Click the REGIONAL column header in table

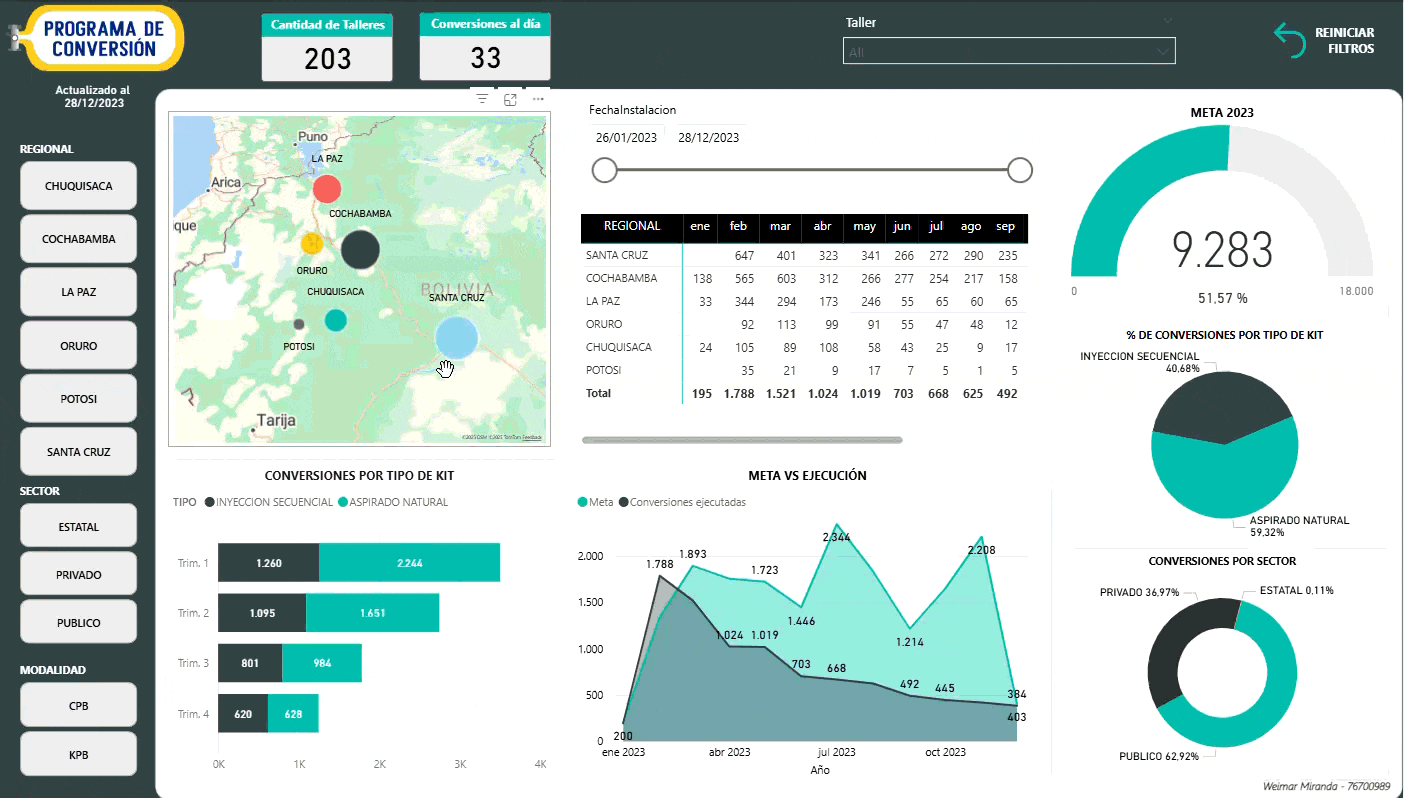tap(632, 227)
